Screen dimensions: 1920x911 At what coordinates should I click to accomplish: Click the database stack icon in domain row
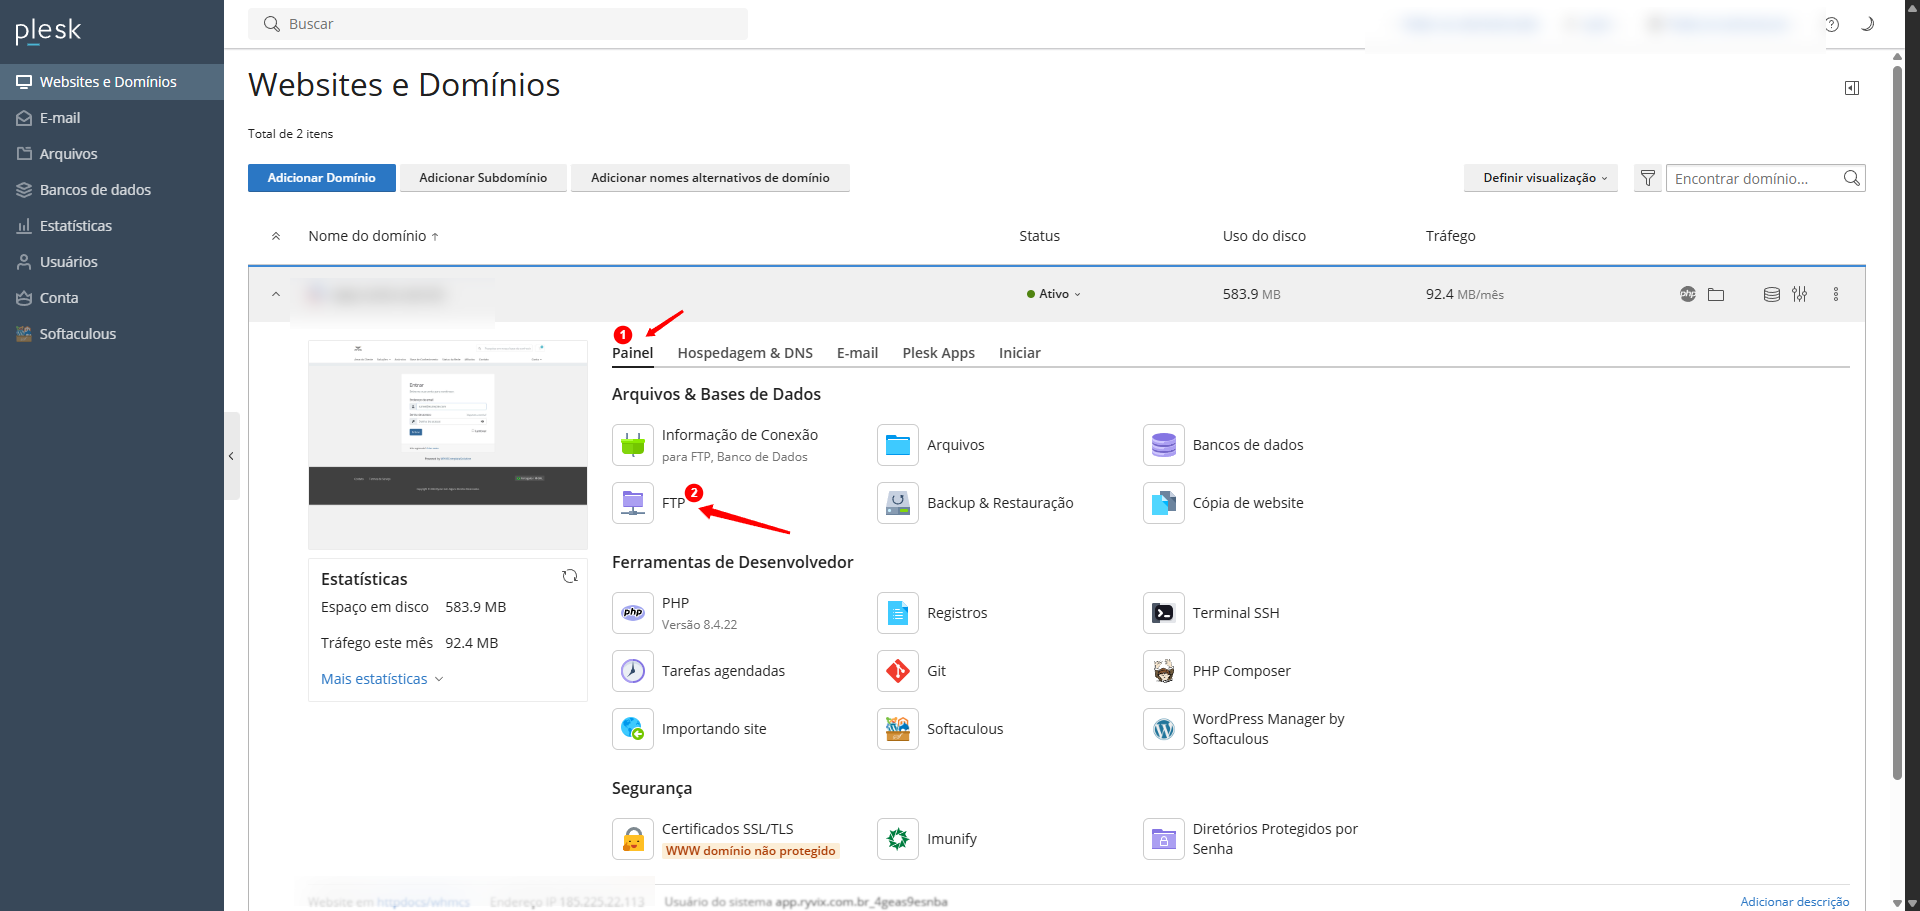tap(1772, 294)
